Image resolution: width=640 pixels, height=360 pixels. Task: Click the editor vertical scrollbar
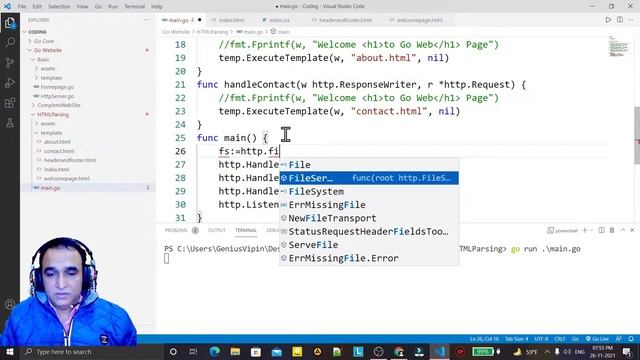pyautogui.click(x=637, y=135)
